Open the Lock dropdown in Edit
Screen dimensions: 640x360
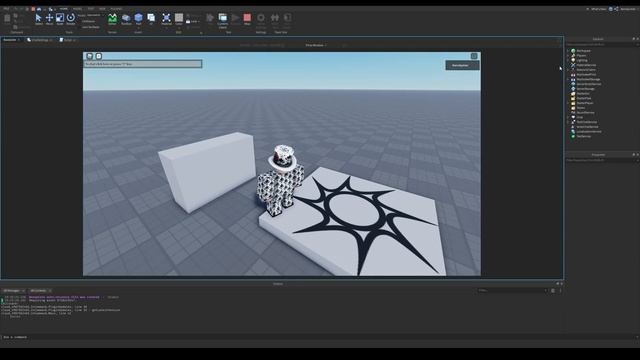coord(193,22)
